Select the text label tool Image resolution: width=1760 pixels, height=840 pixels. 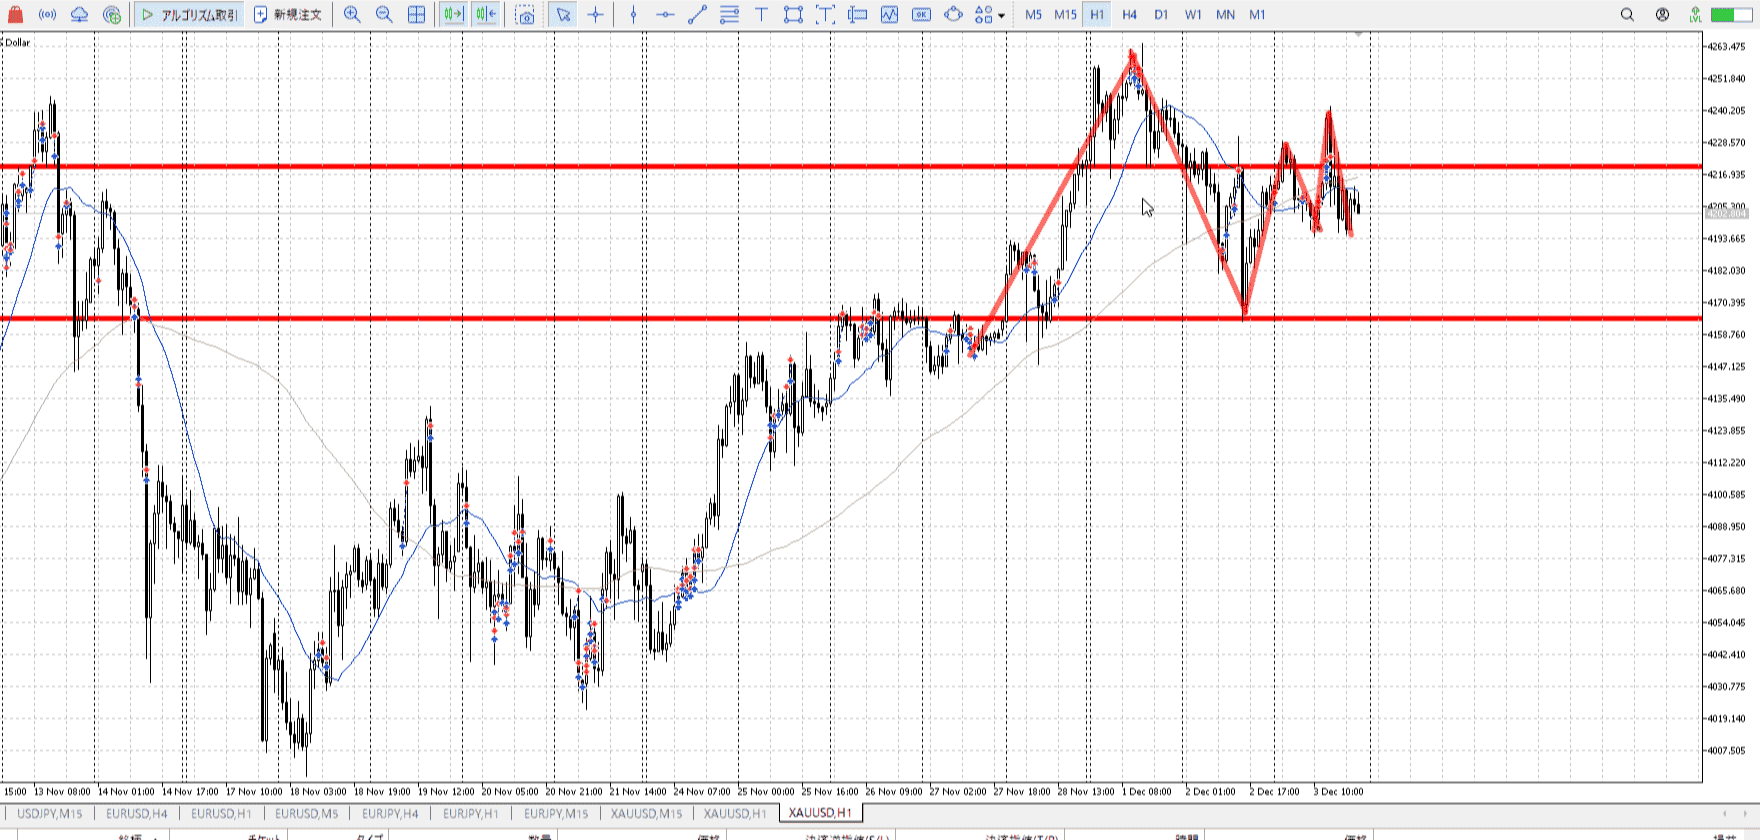click(761, 15)
